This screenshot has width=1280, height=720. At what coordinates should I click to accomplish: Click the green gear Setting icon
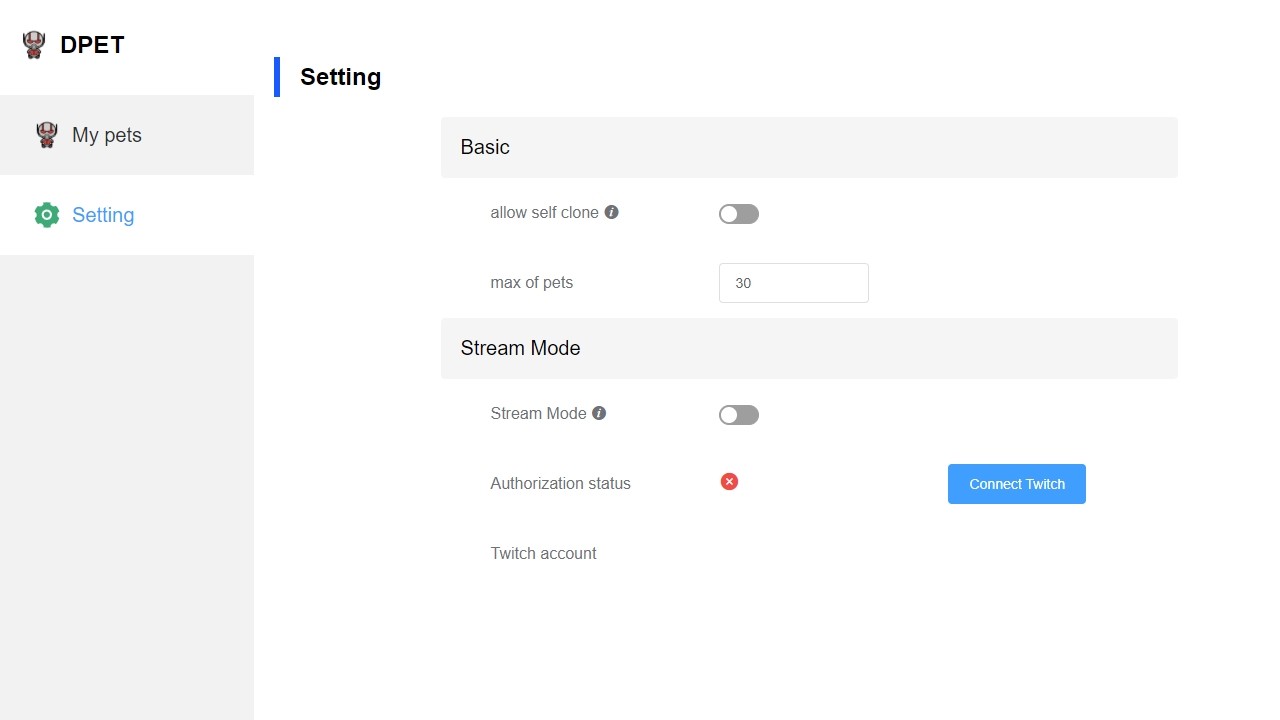pos(47,215)
